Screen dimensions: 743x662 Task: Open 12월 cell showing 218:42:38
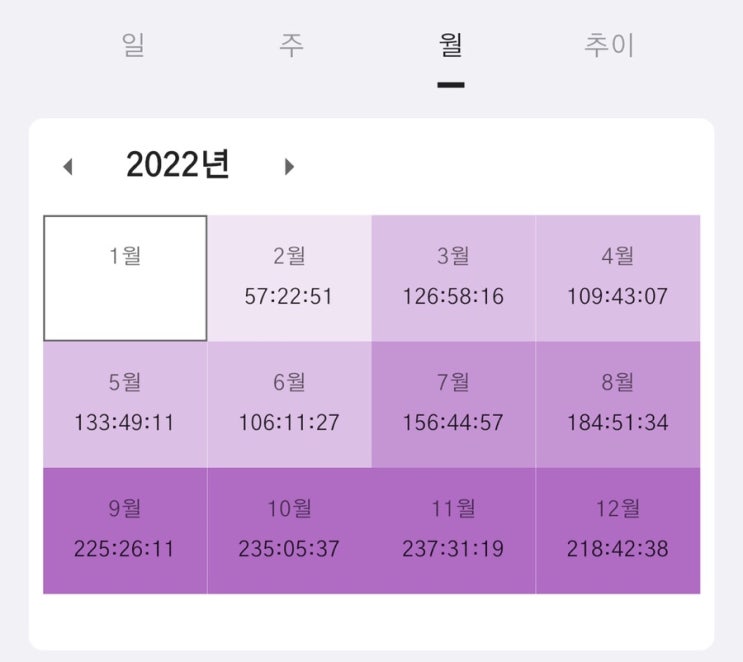[617, 530]
